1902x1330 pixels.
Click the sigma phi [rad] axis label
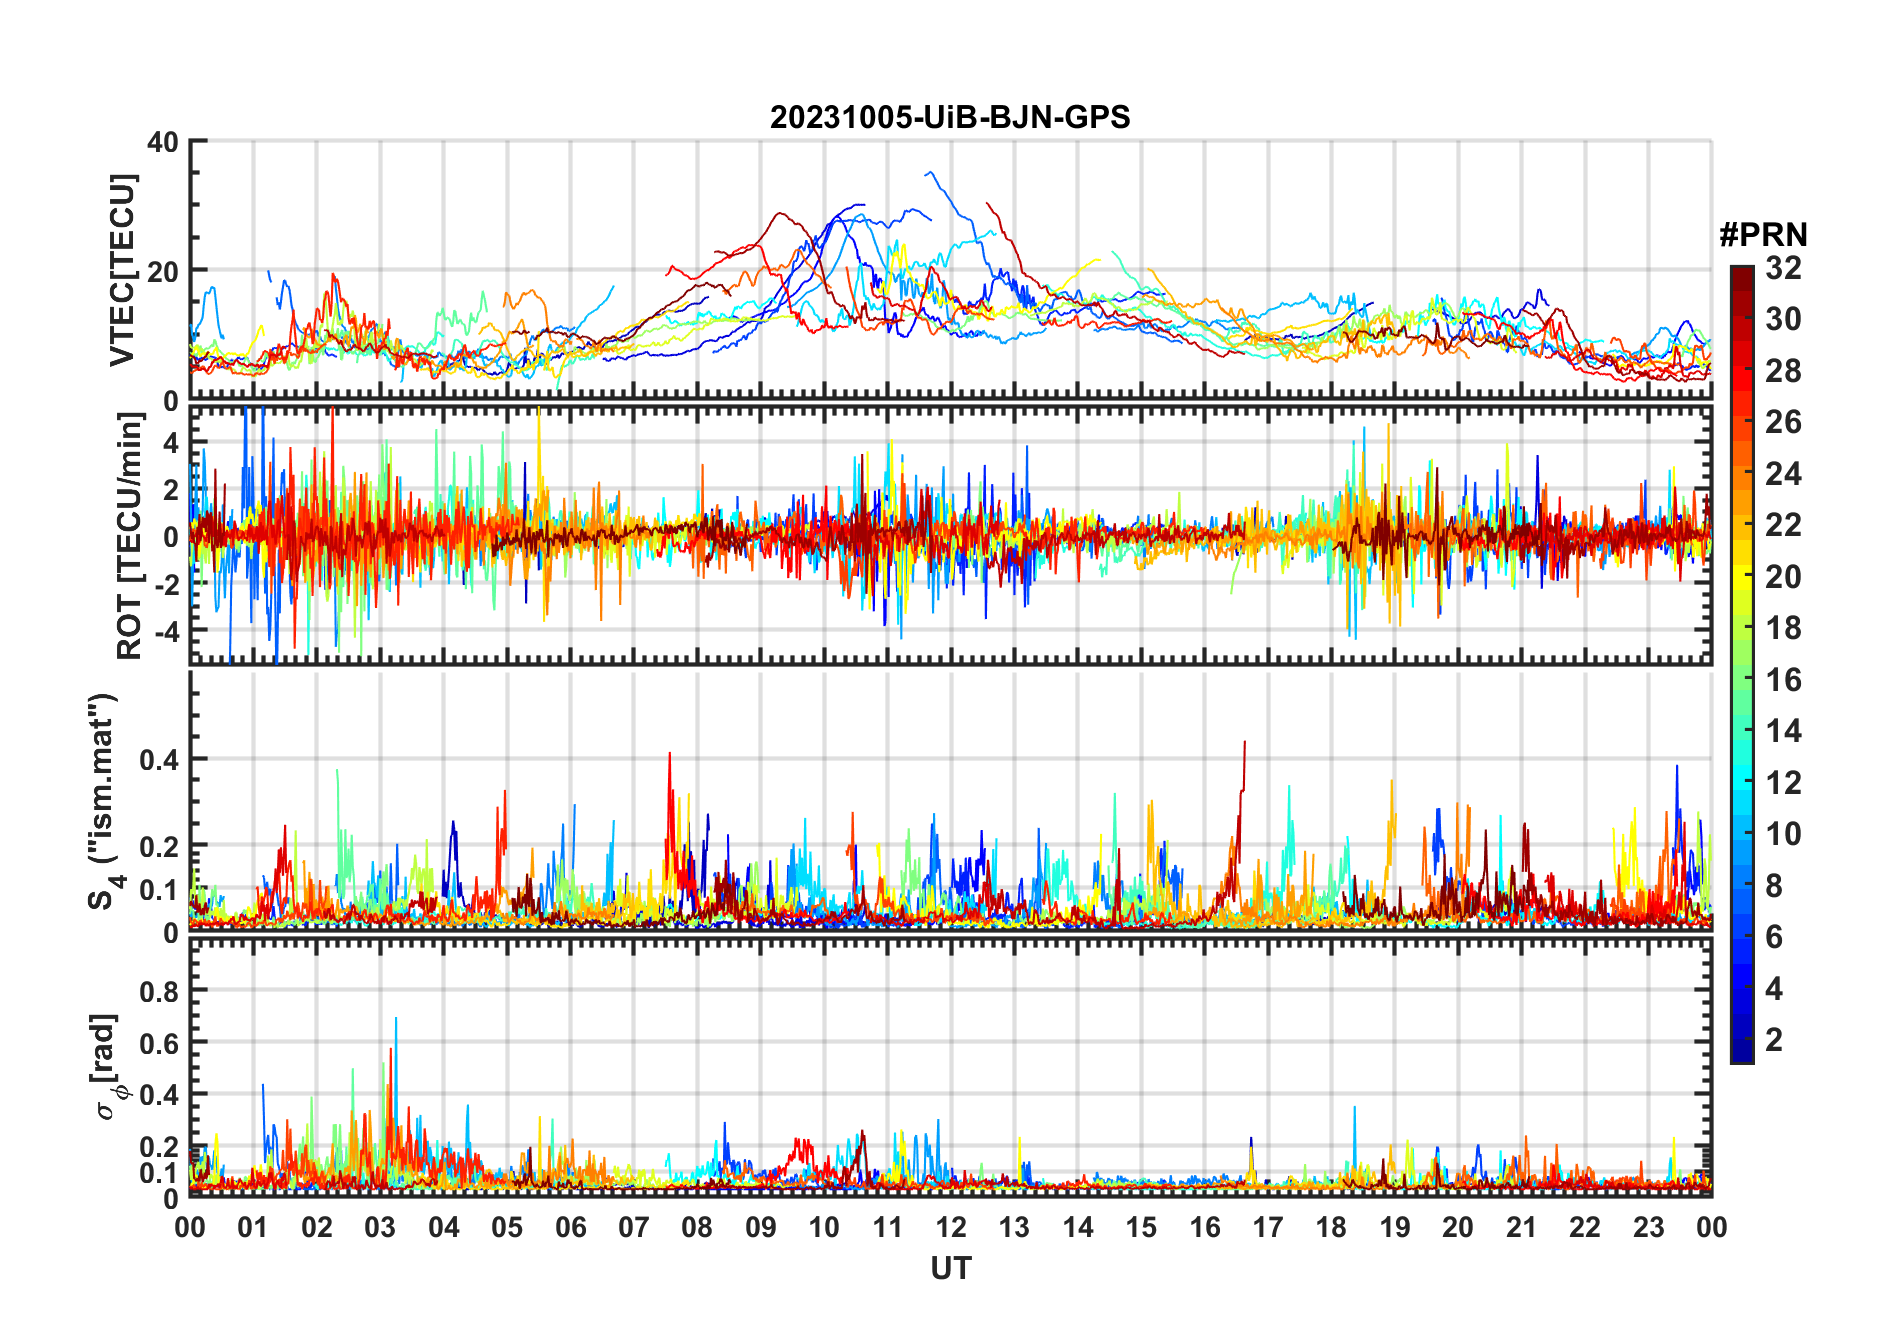106,1067
